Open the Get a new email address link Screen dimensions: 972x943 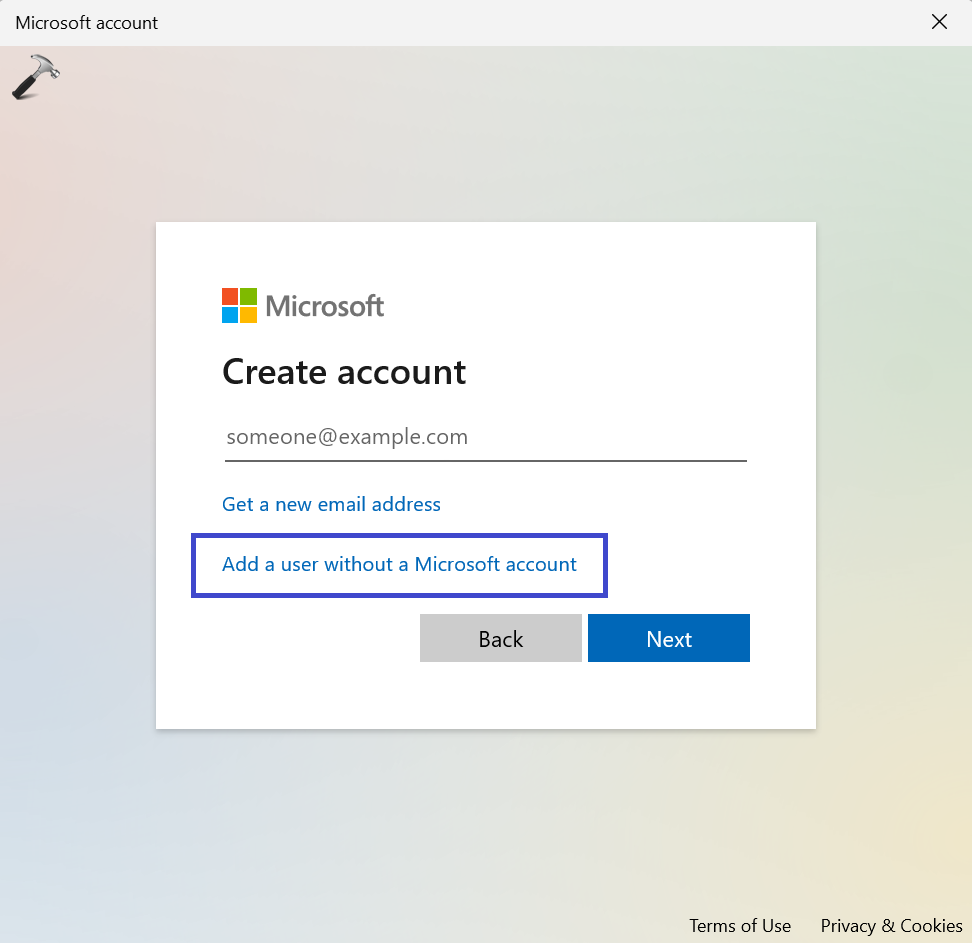331,504
